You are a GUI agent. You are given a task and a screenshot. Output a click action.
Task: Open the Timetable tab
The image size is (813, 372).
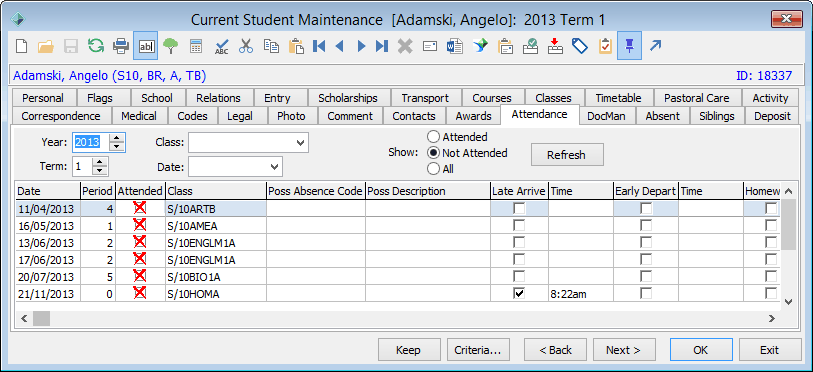tap(618, 98)
